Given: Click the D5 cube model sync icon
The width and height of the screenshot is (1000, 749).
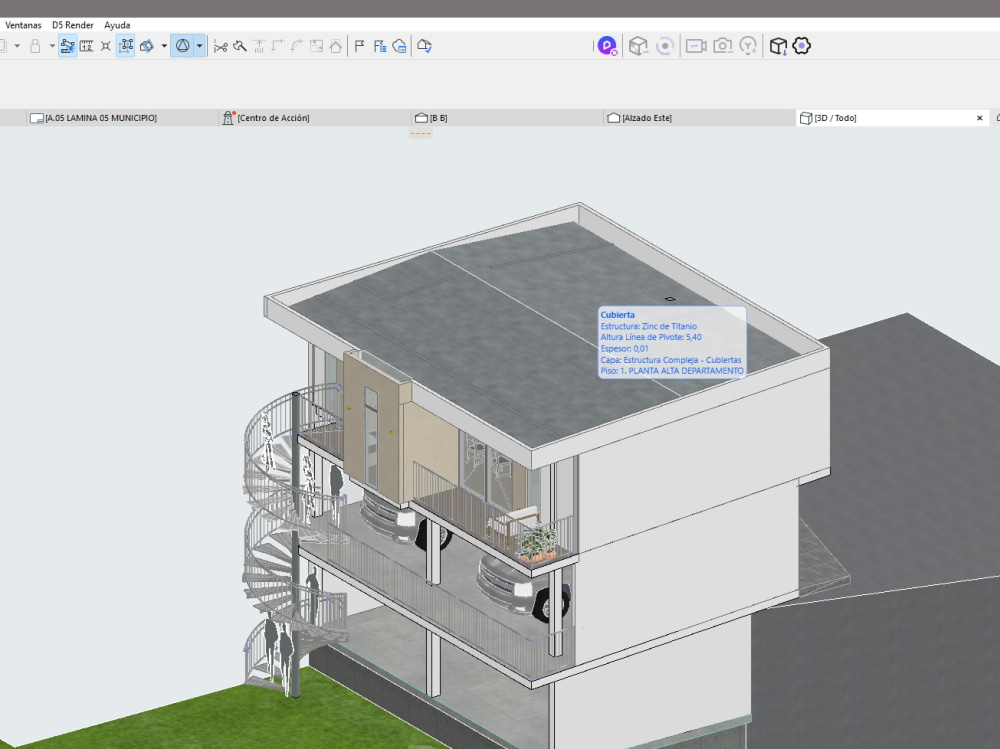Looking at the screenshot, I should coord(638,46).
